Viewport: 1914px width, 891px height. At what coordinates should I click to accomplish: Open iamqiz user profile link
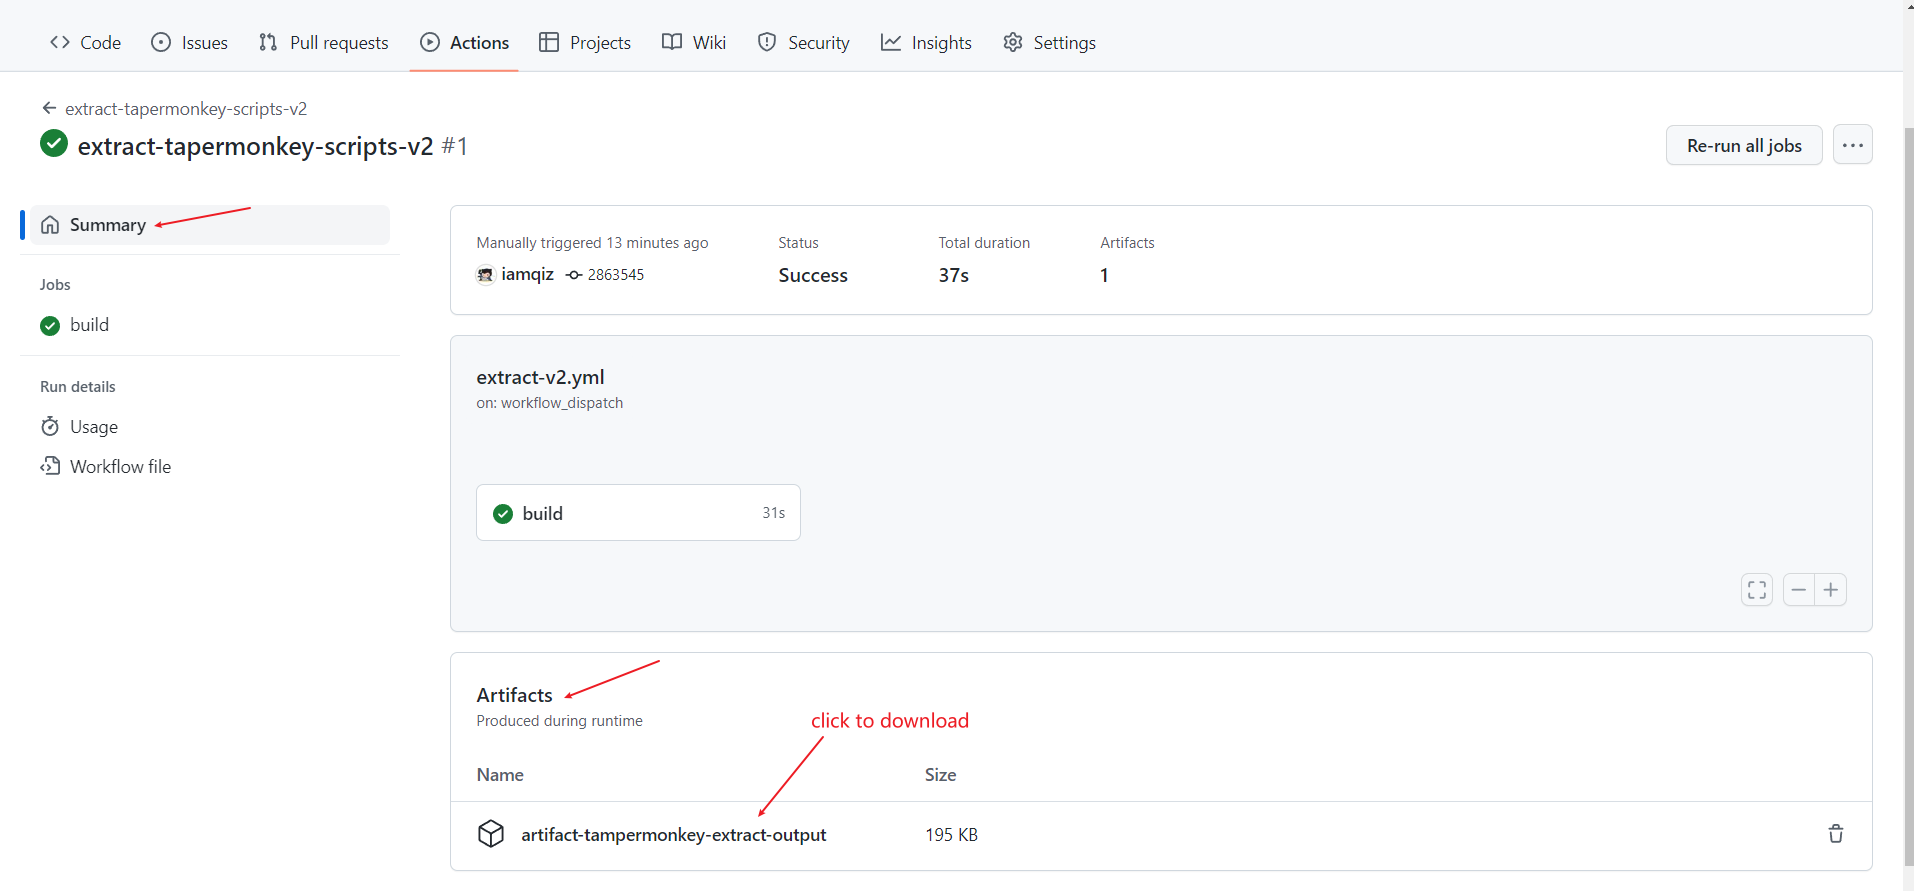point(527,274)
